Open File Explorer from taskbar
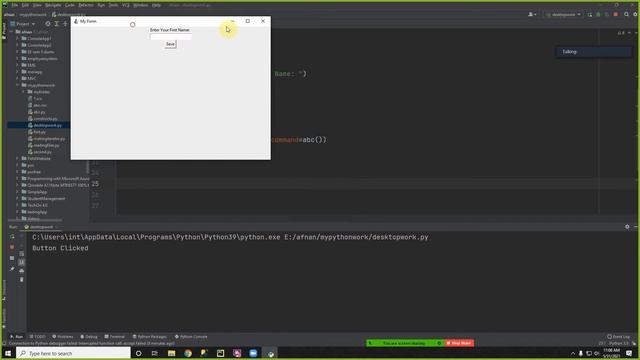This screenshot has height=360, width=640. coord(171,353)
